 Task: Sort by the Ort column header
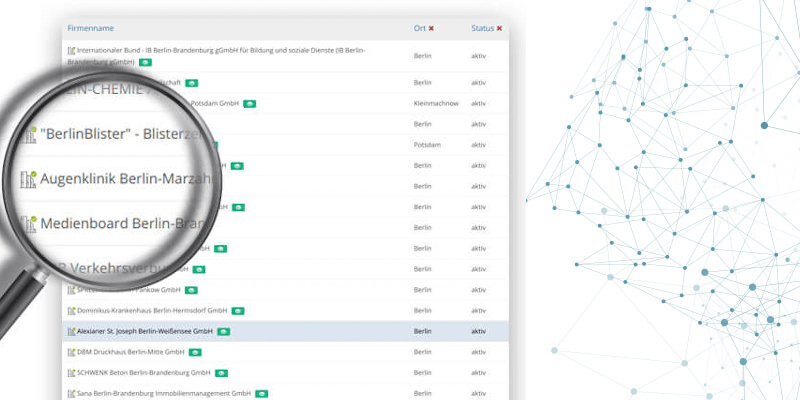tap(419, 29)
